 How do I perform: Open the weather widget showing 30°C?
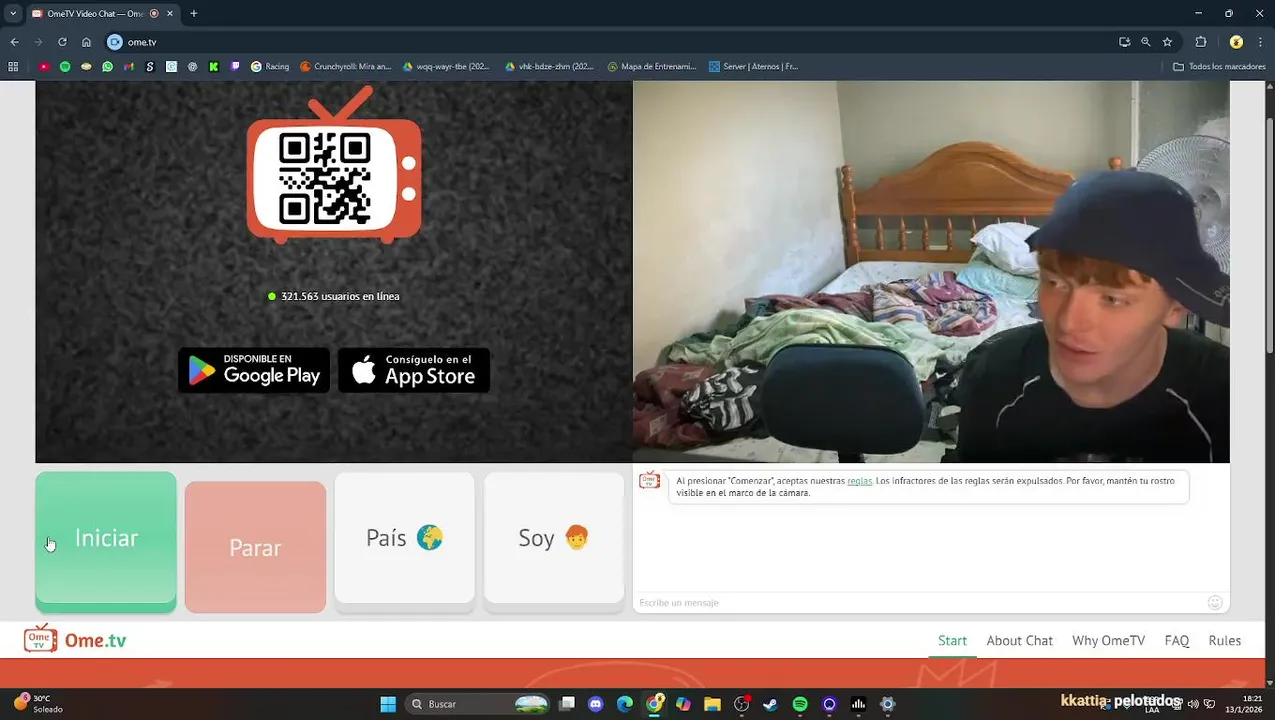38,704
